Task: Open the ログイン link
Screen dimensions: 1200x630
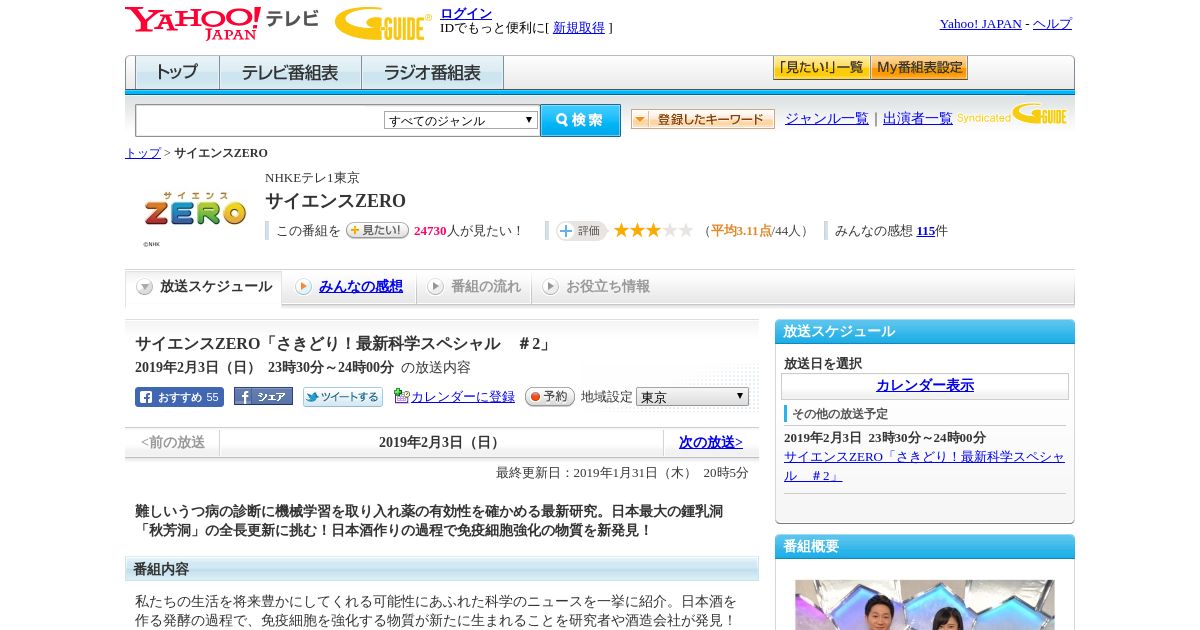Action: (466, 13)
